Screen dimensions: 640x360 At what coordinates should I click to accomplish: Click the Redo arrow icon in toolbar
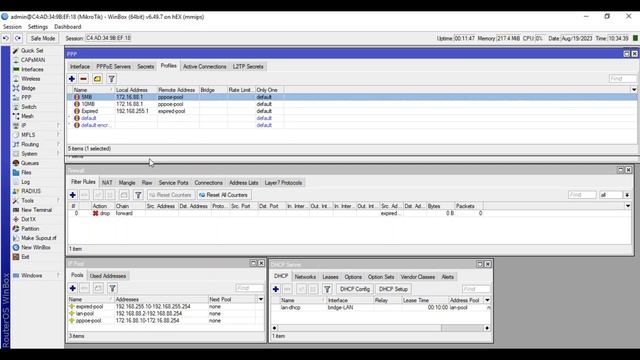(x=18, y=38)
